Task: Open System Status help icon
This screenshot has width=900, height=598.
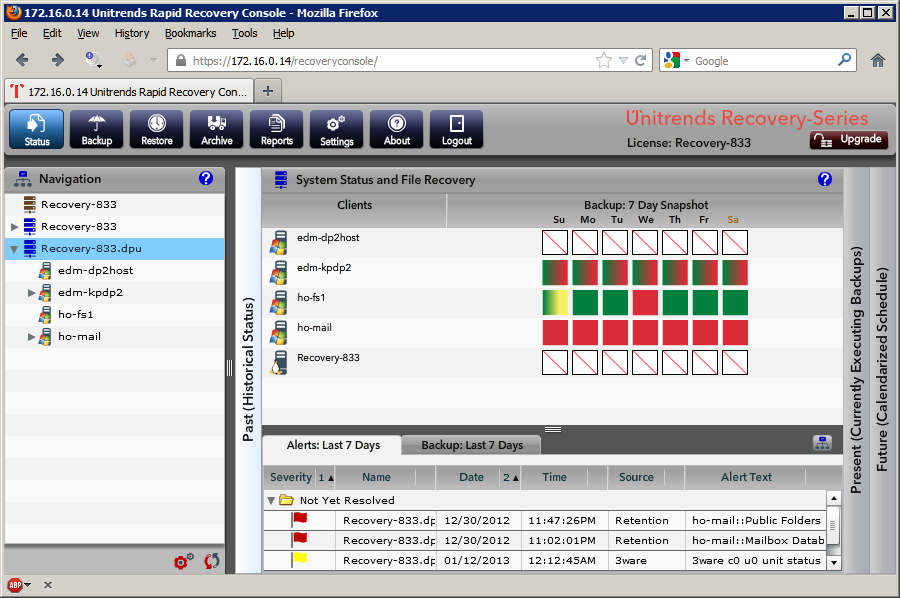Action: click(825, 180)
